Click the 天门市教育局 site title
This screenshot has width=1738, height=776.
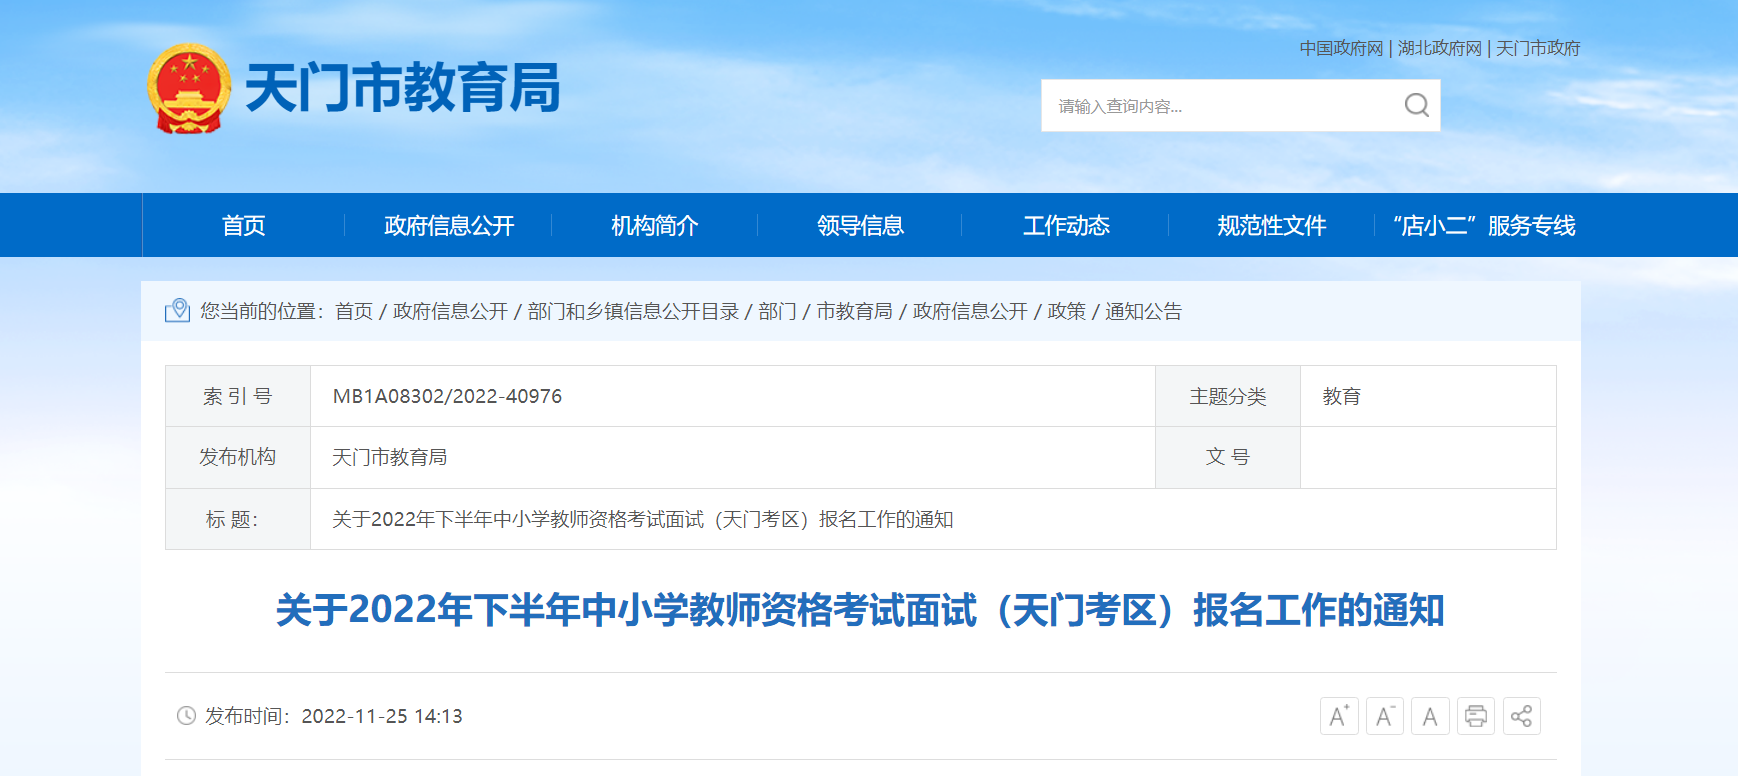402,88
